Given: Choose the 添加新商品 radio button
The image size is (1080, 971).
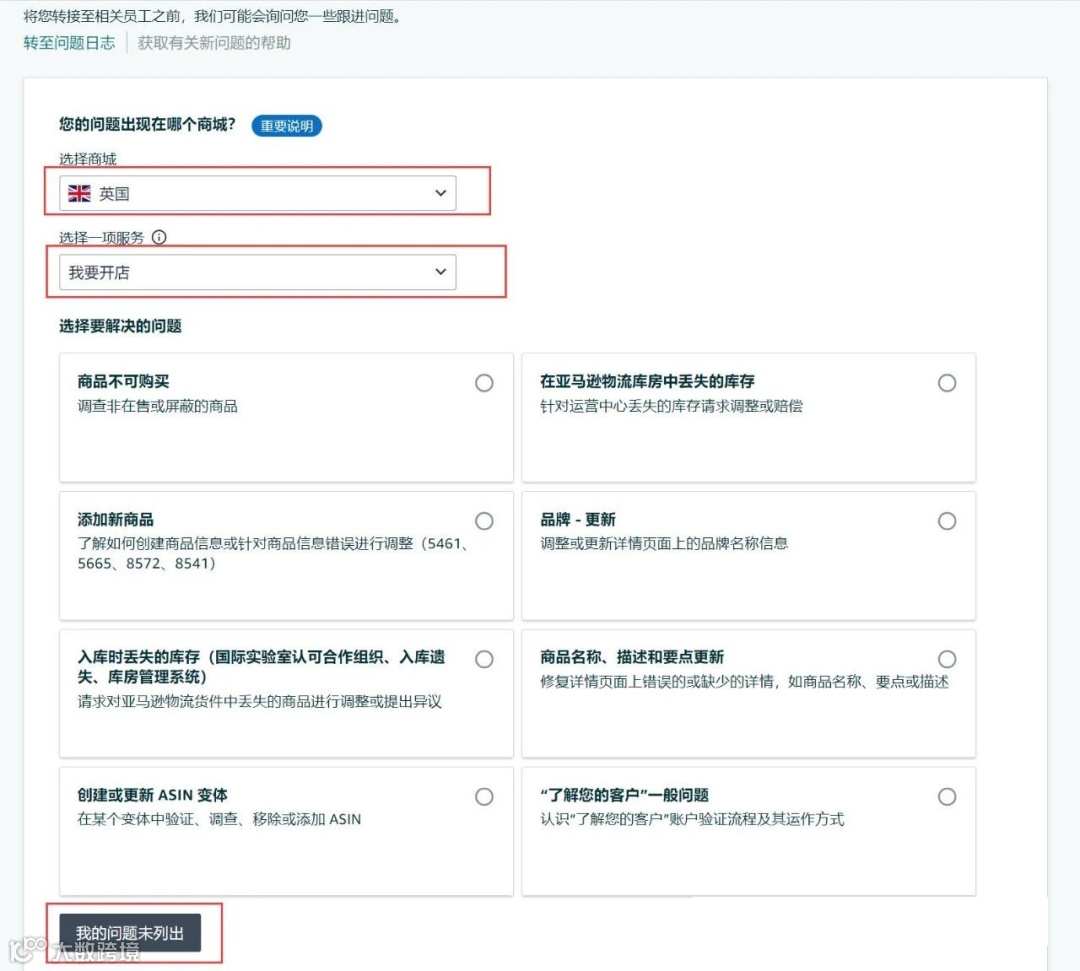Looking at the screenshot, I should coord(484,521).
